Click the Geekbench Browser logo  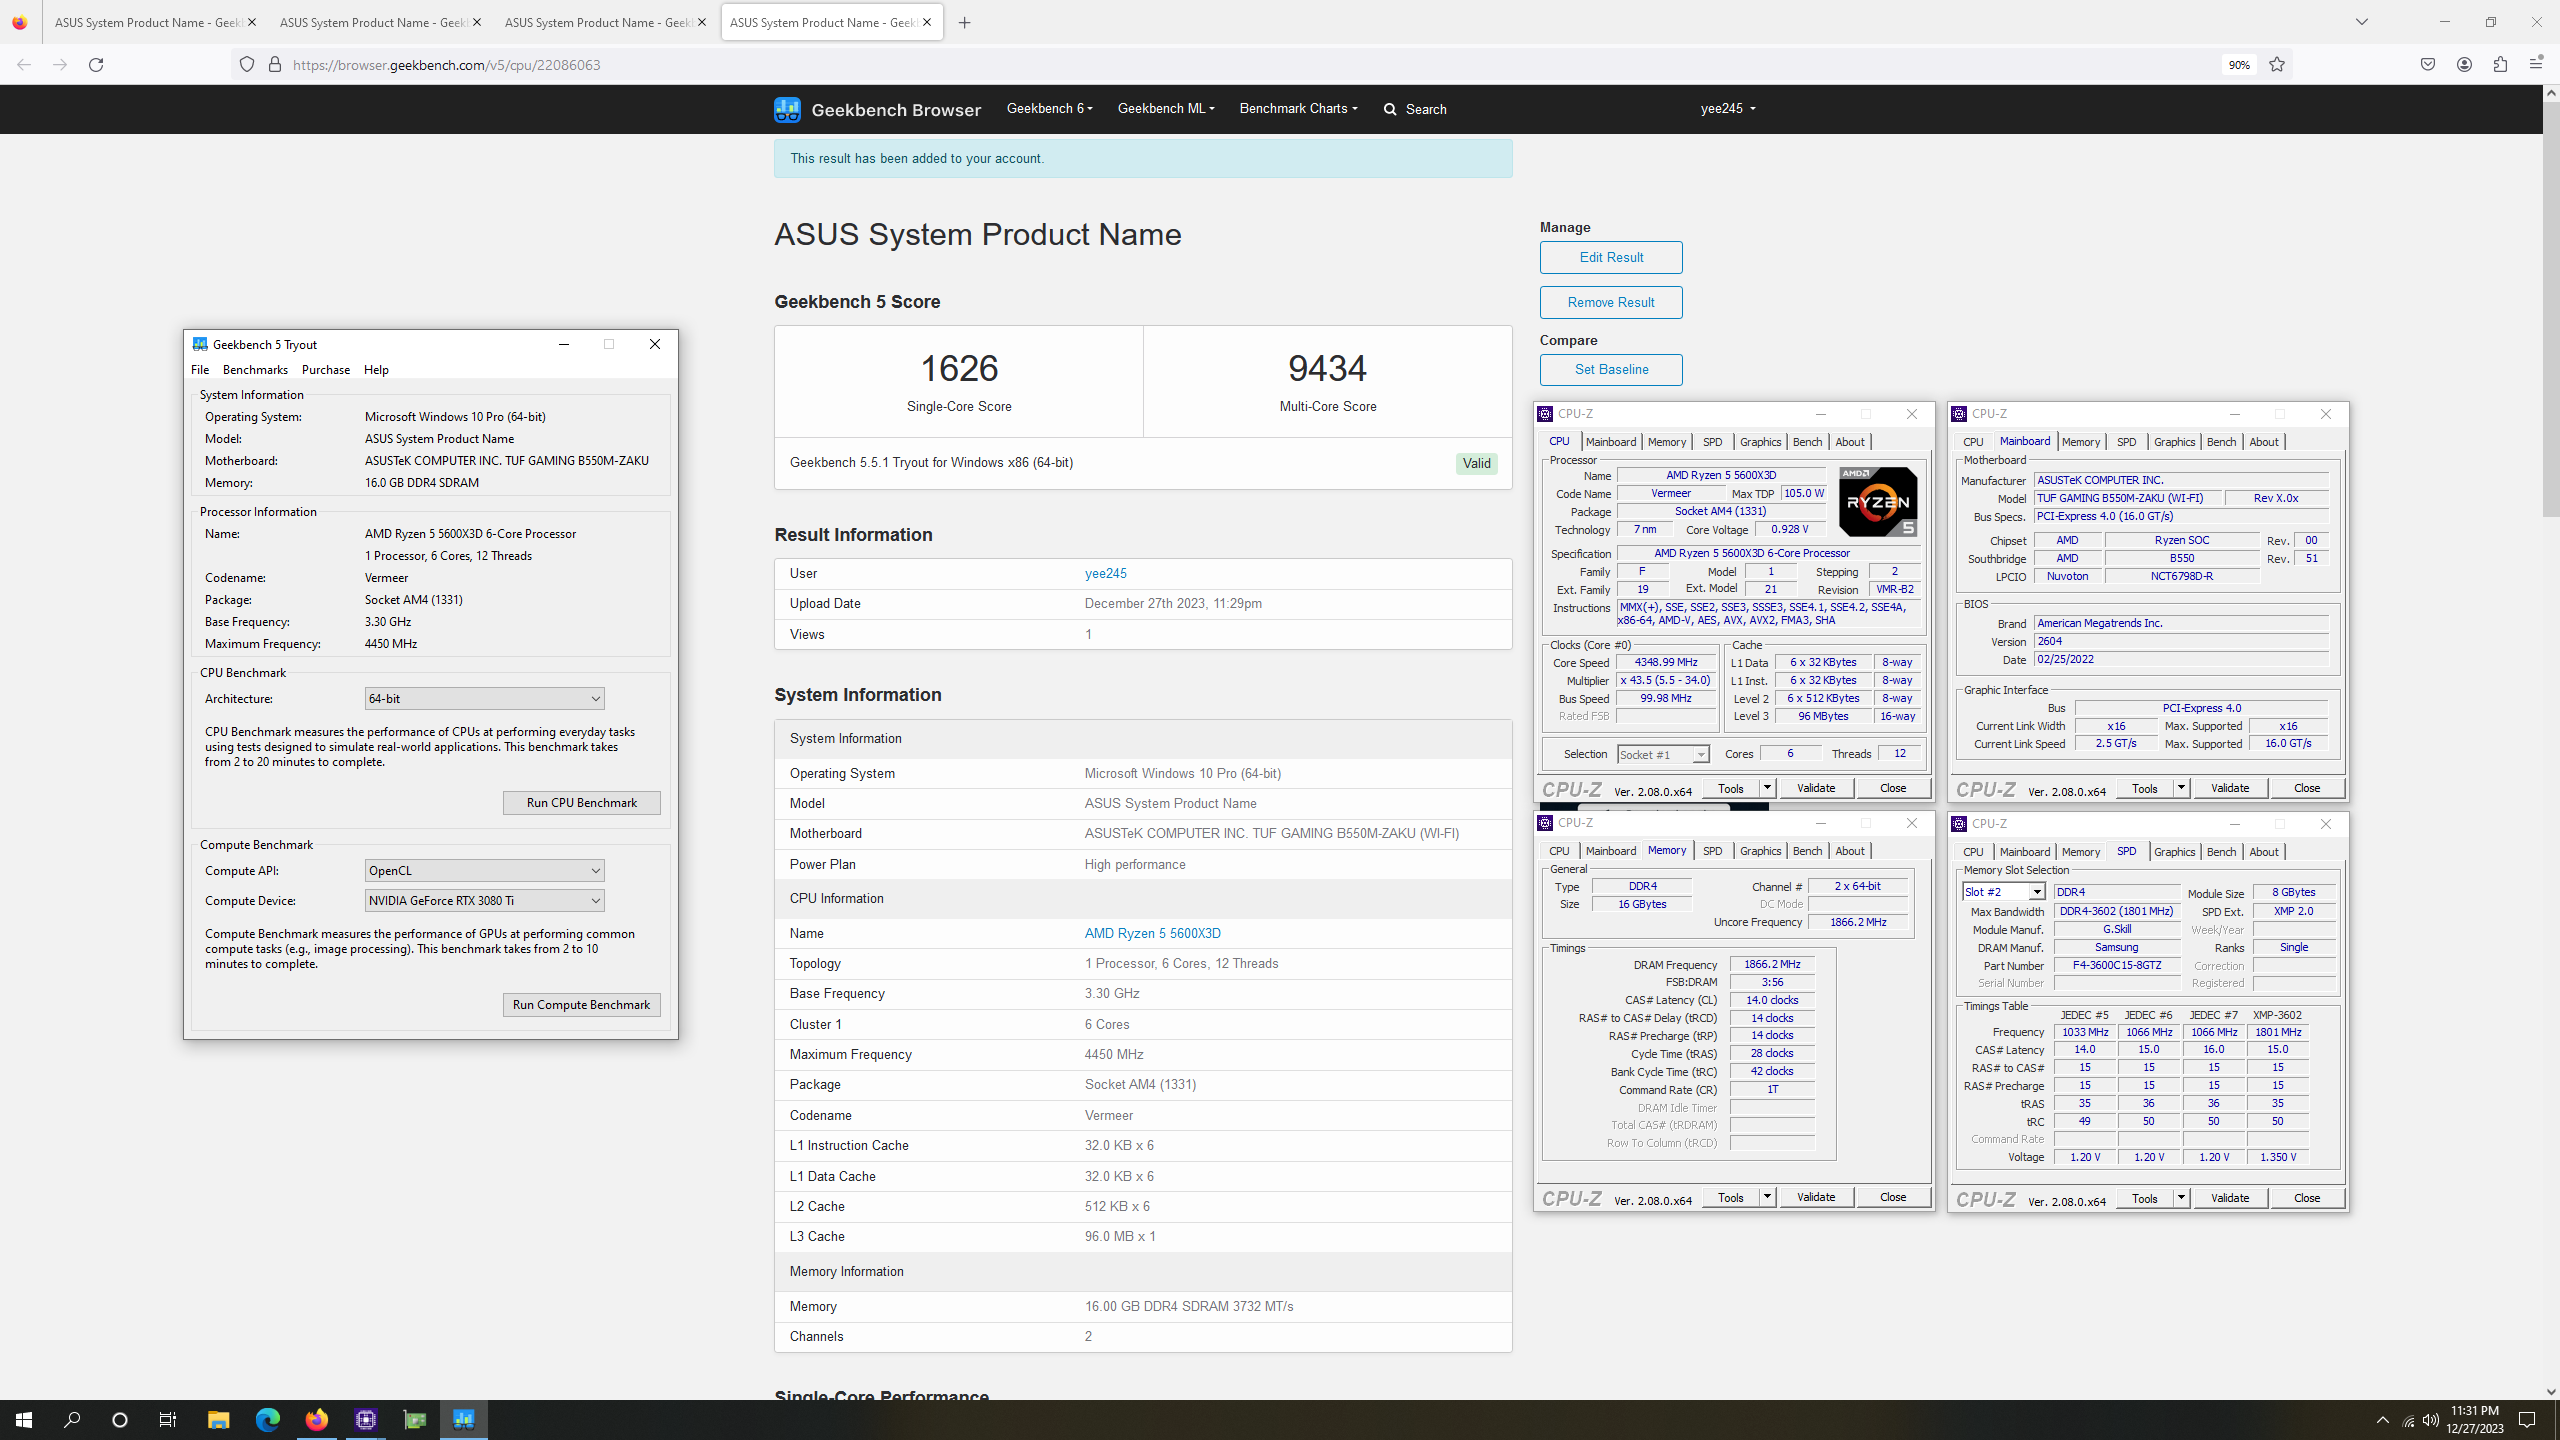coord(877,109)
